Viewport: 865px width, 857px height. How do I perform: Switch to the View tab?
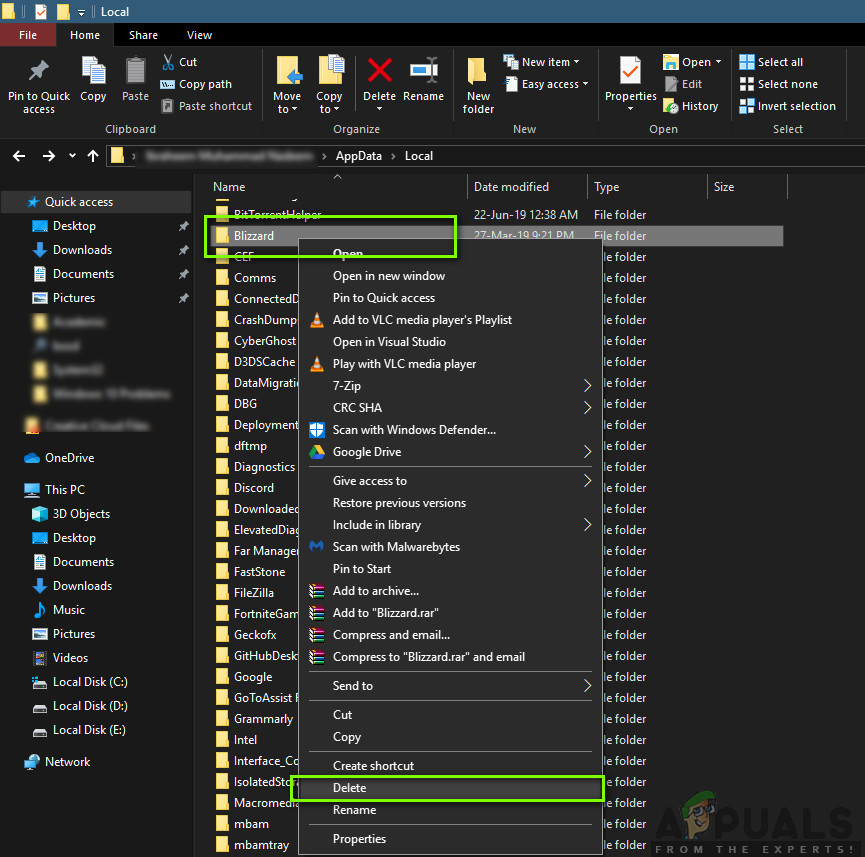coord(198,34)
